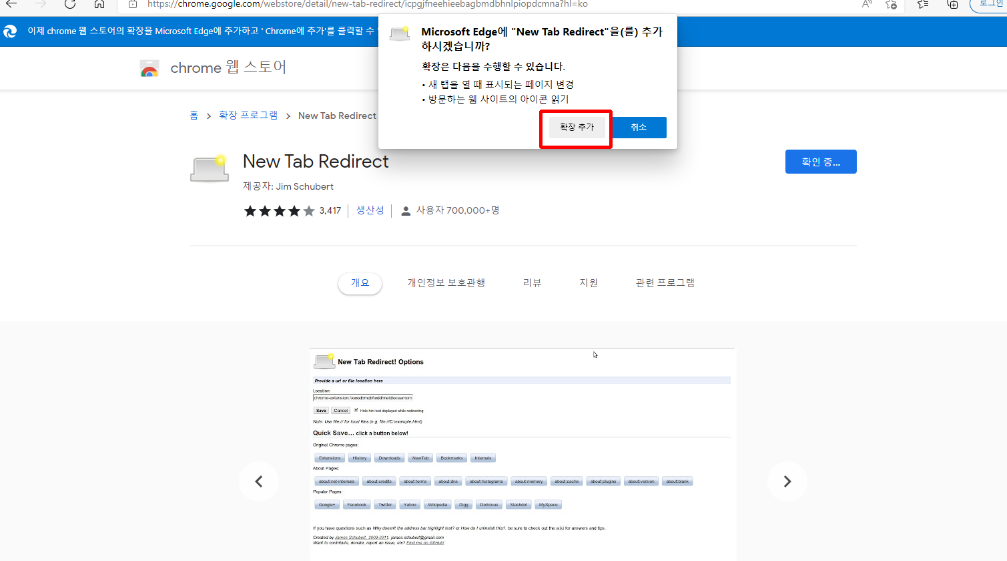This screenshot has width=1007, height=561.
Task: Show next screenshot with right chevron
Action: point(787,481)
